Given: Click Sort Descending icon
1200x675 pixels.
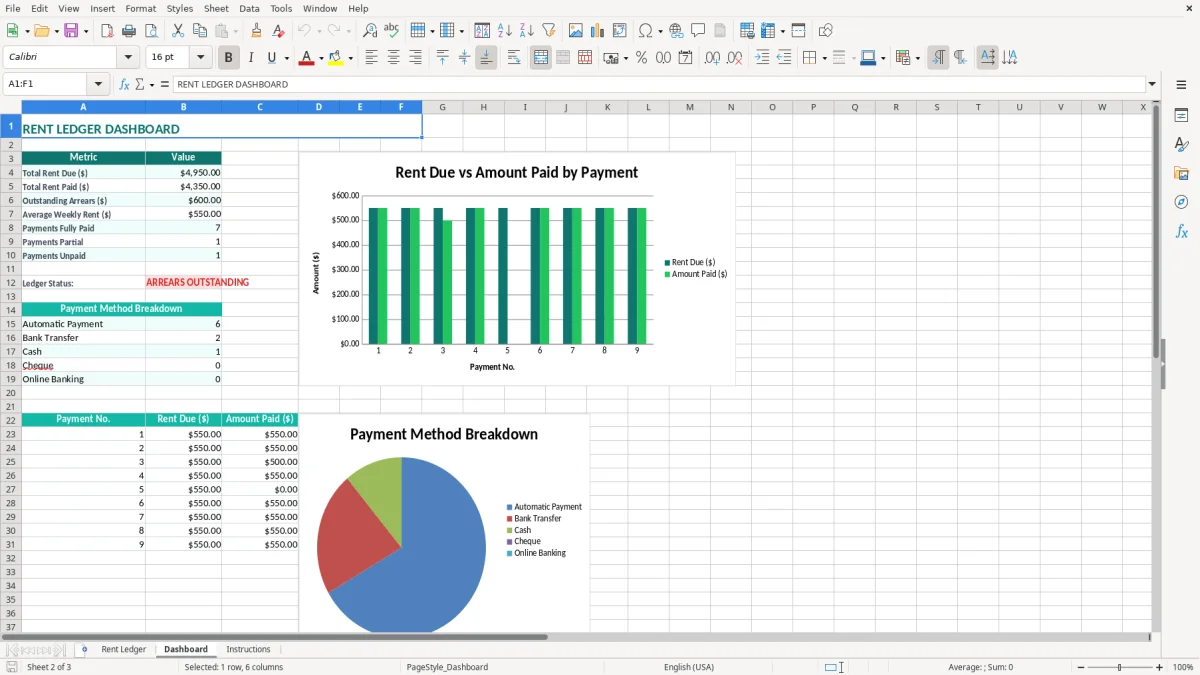Looking at the screenshot, I should coord(527,31).
